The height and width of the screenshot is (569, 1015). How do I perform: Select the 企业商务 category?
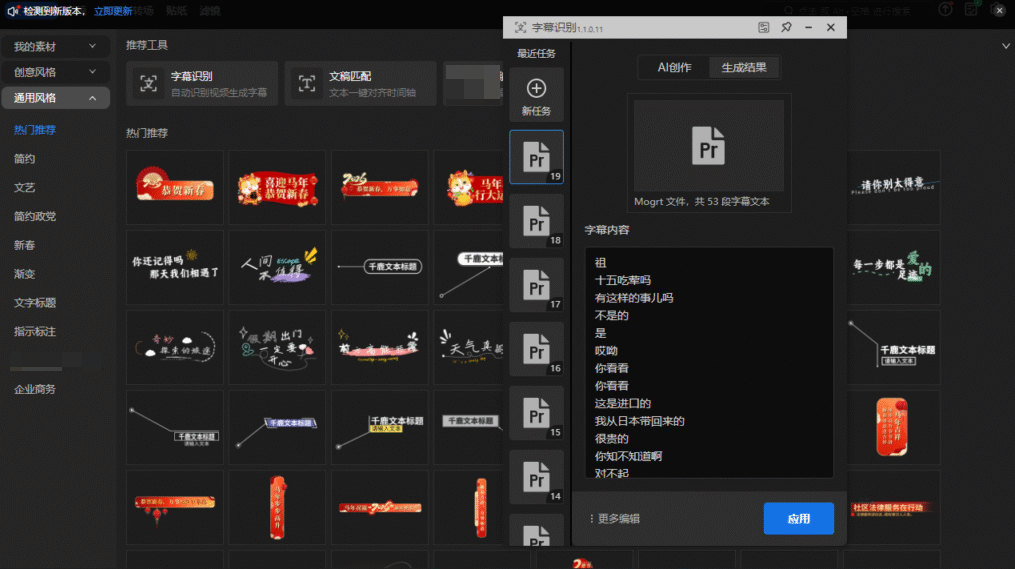point(35,389)
